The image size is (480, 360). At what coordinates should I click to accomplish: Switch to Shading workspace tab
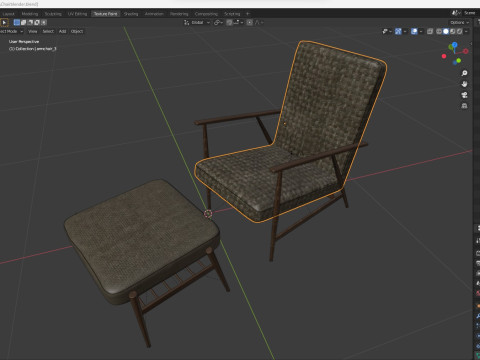(x=131, y=14)
